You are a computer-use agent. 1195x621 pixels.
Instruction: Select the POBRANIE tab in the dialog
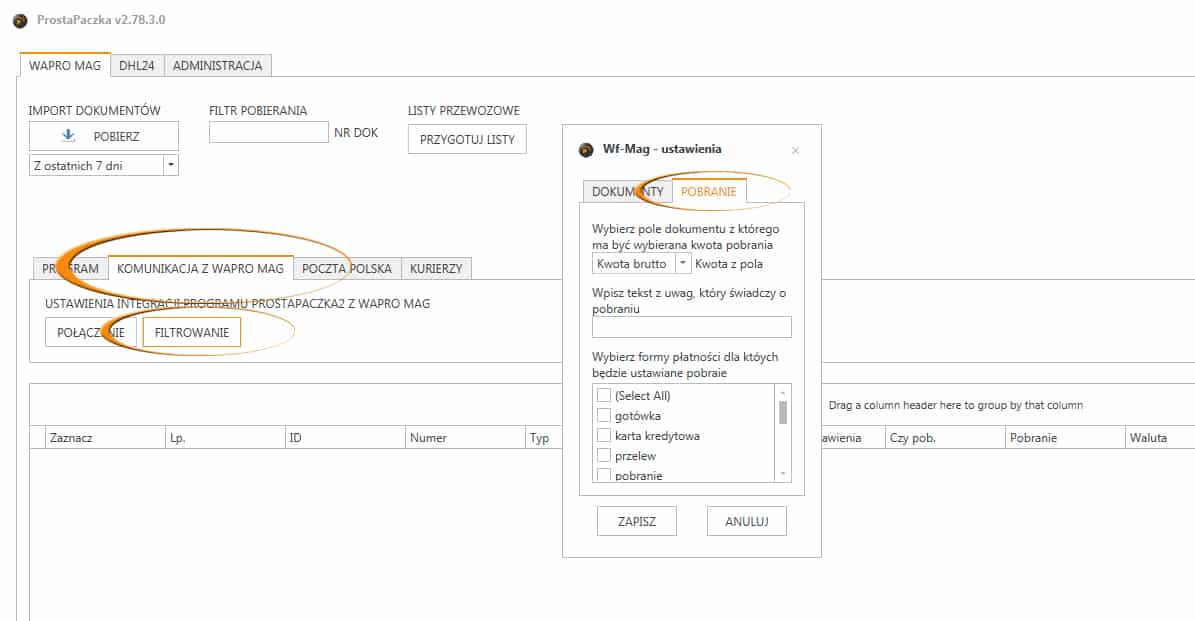[709, 191]
